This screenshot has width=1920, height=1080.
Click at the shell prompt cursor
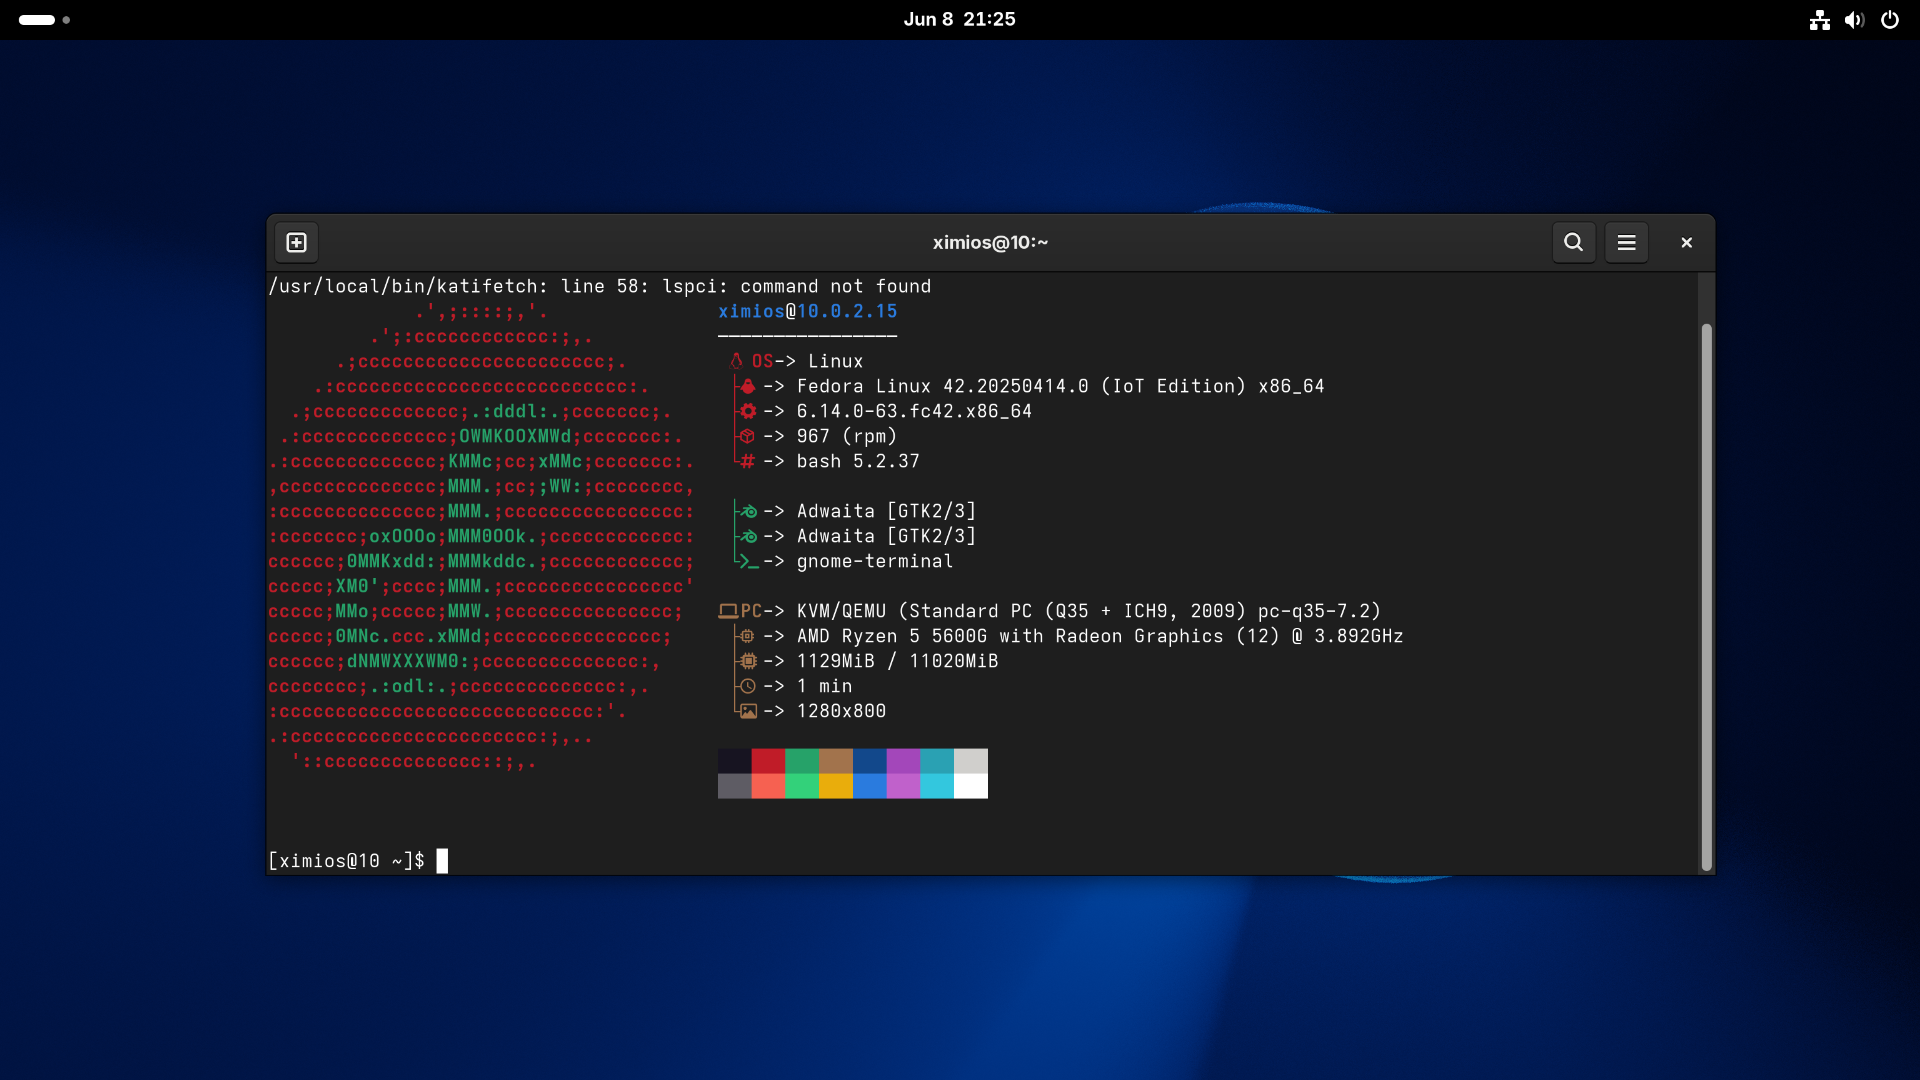pyautogui.click(x=442, y=861)
